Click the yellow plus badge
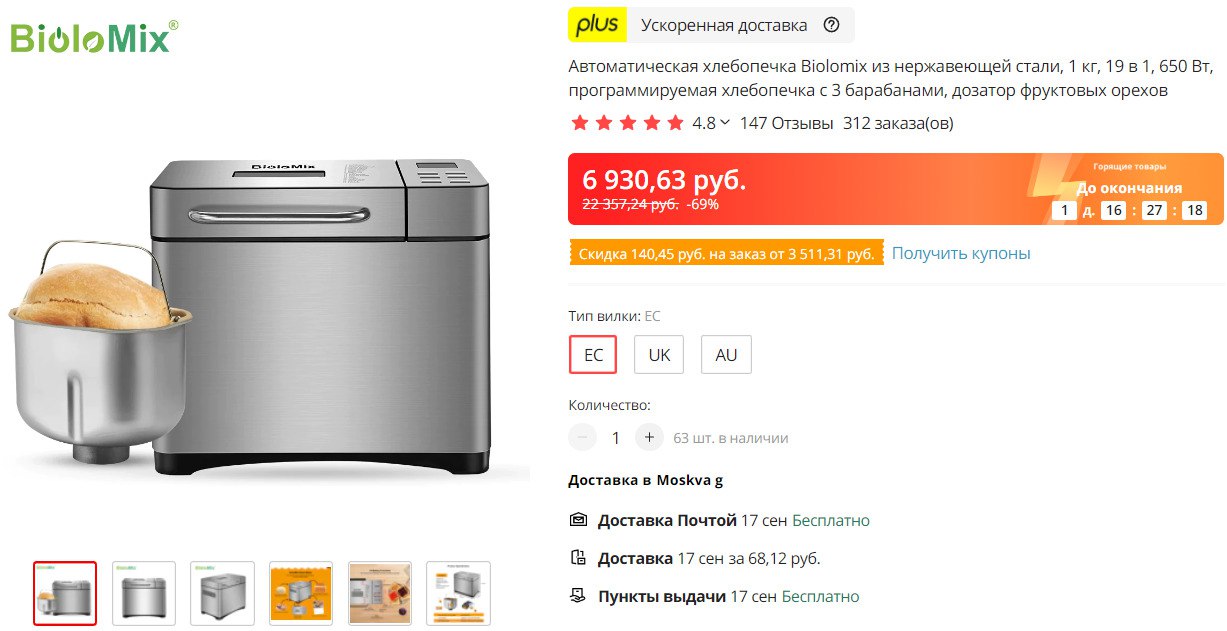 (597, 25)
